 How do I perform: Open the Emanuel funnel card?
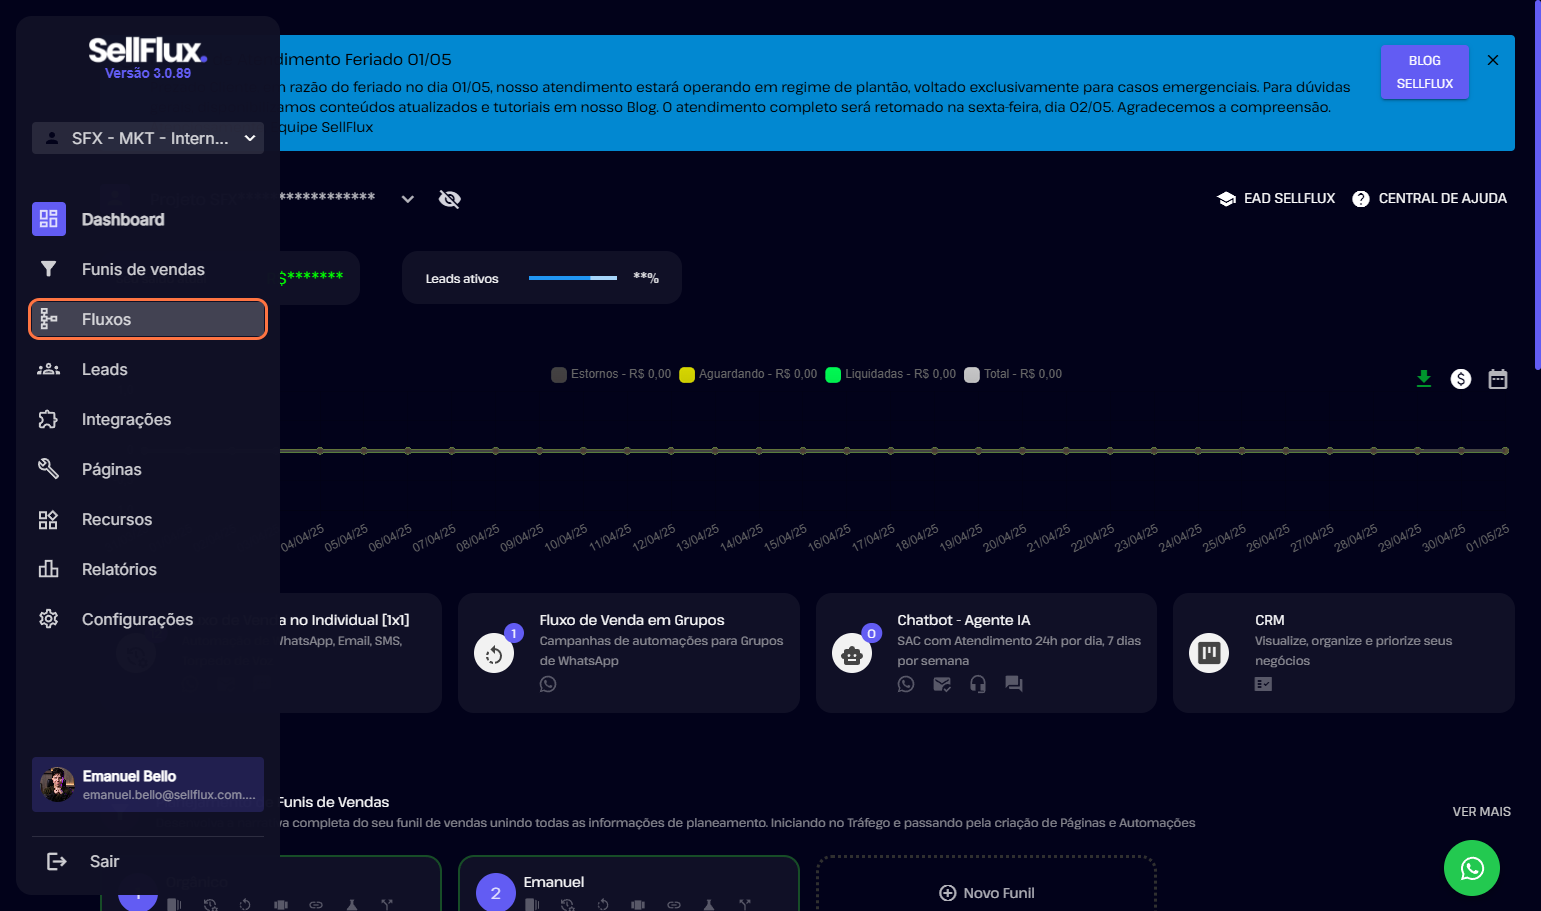click(629, 883)
